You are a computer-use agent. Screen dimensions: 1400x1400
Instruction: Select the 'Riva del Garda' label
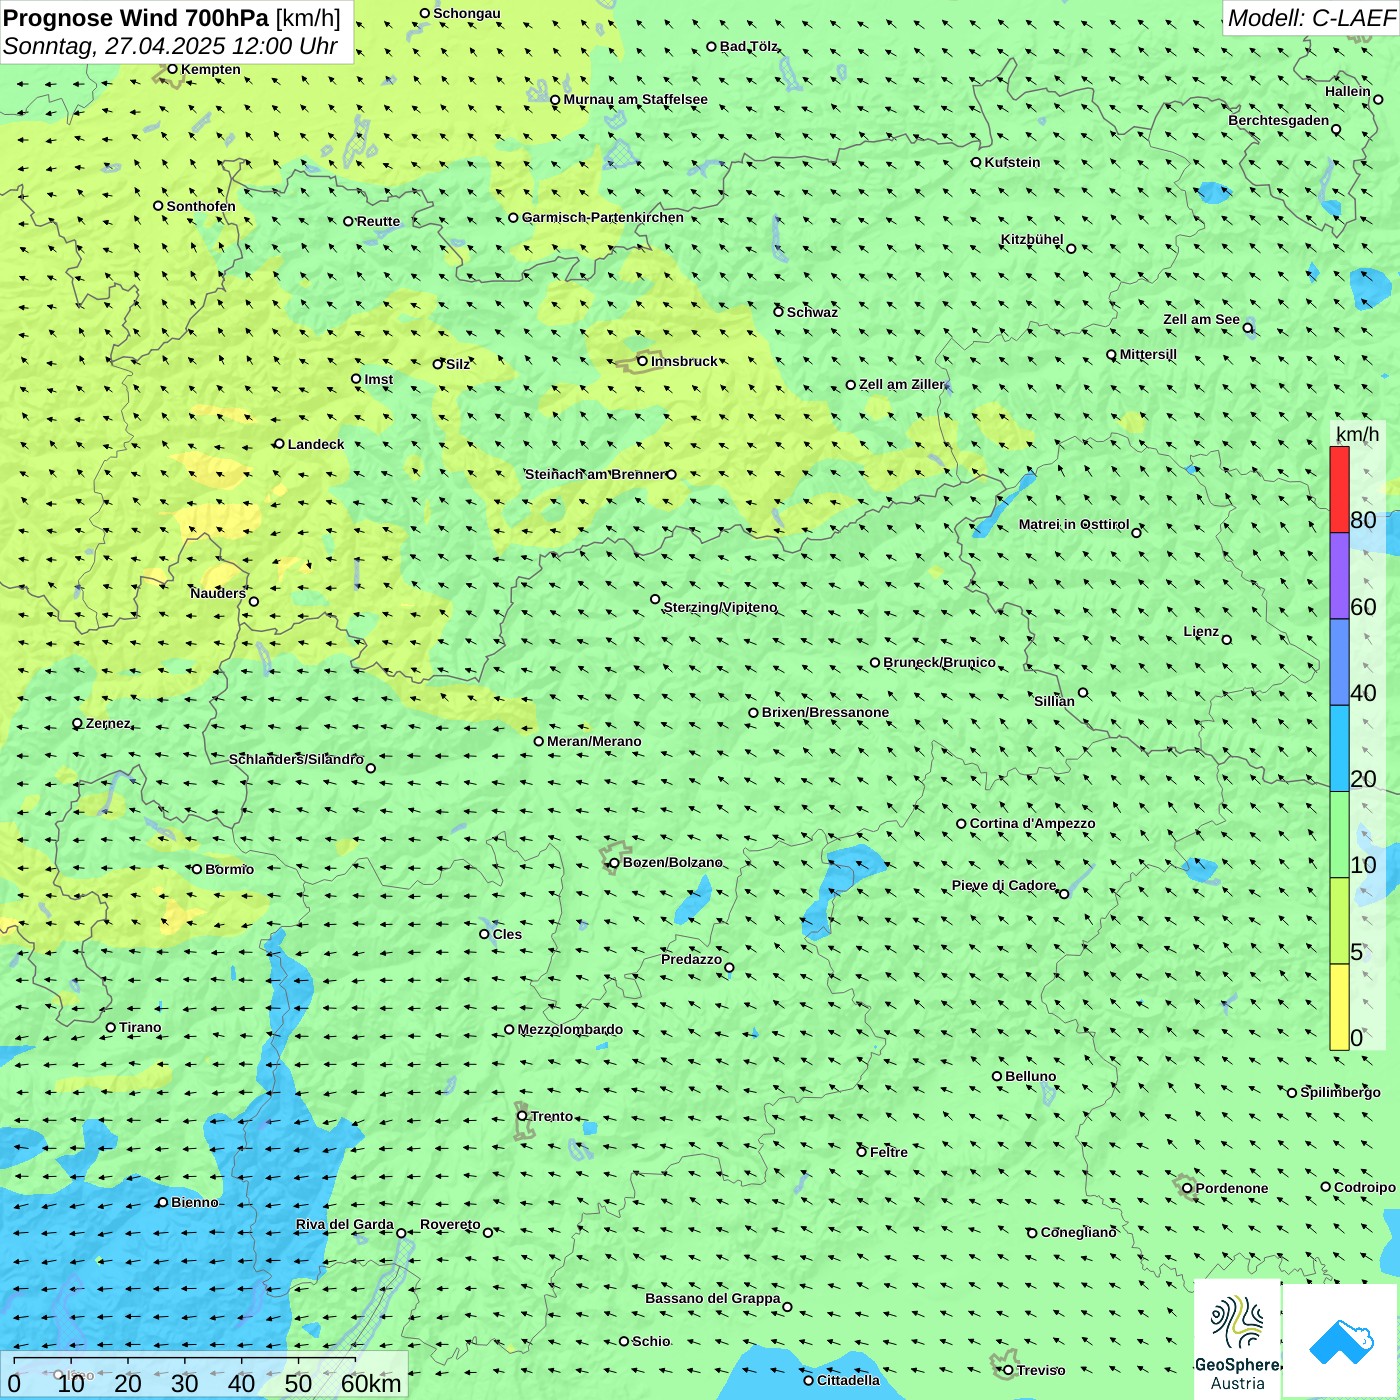(x=345, y=1224)
